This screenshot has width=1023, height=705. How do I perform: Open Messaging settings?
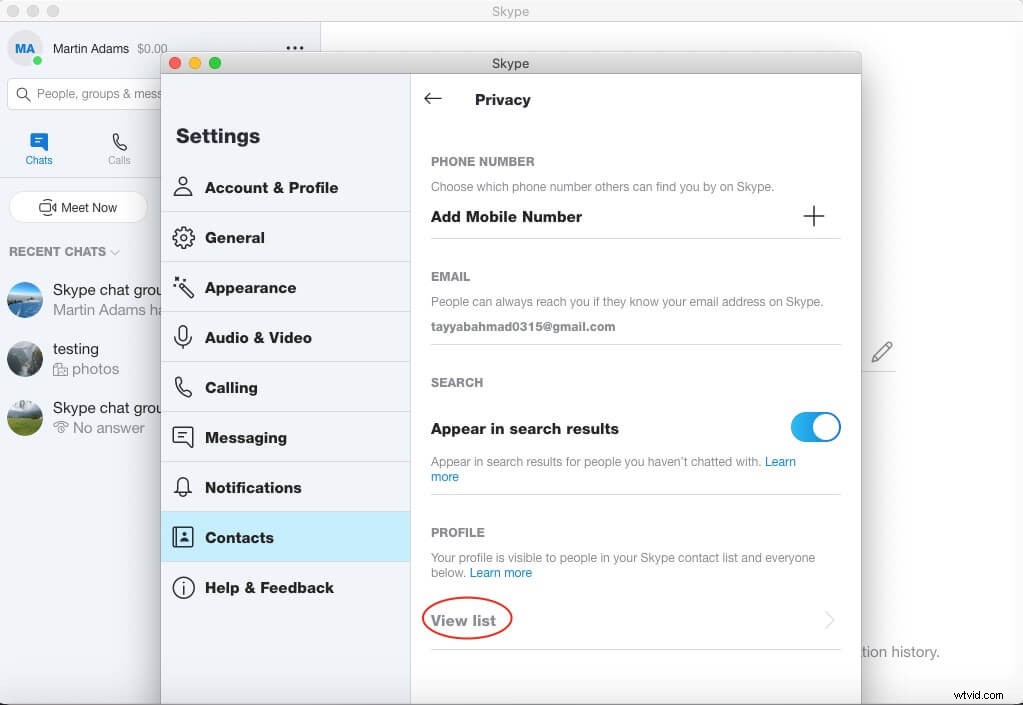point(246,437)
